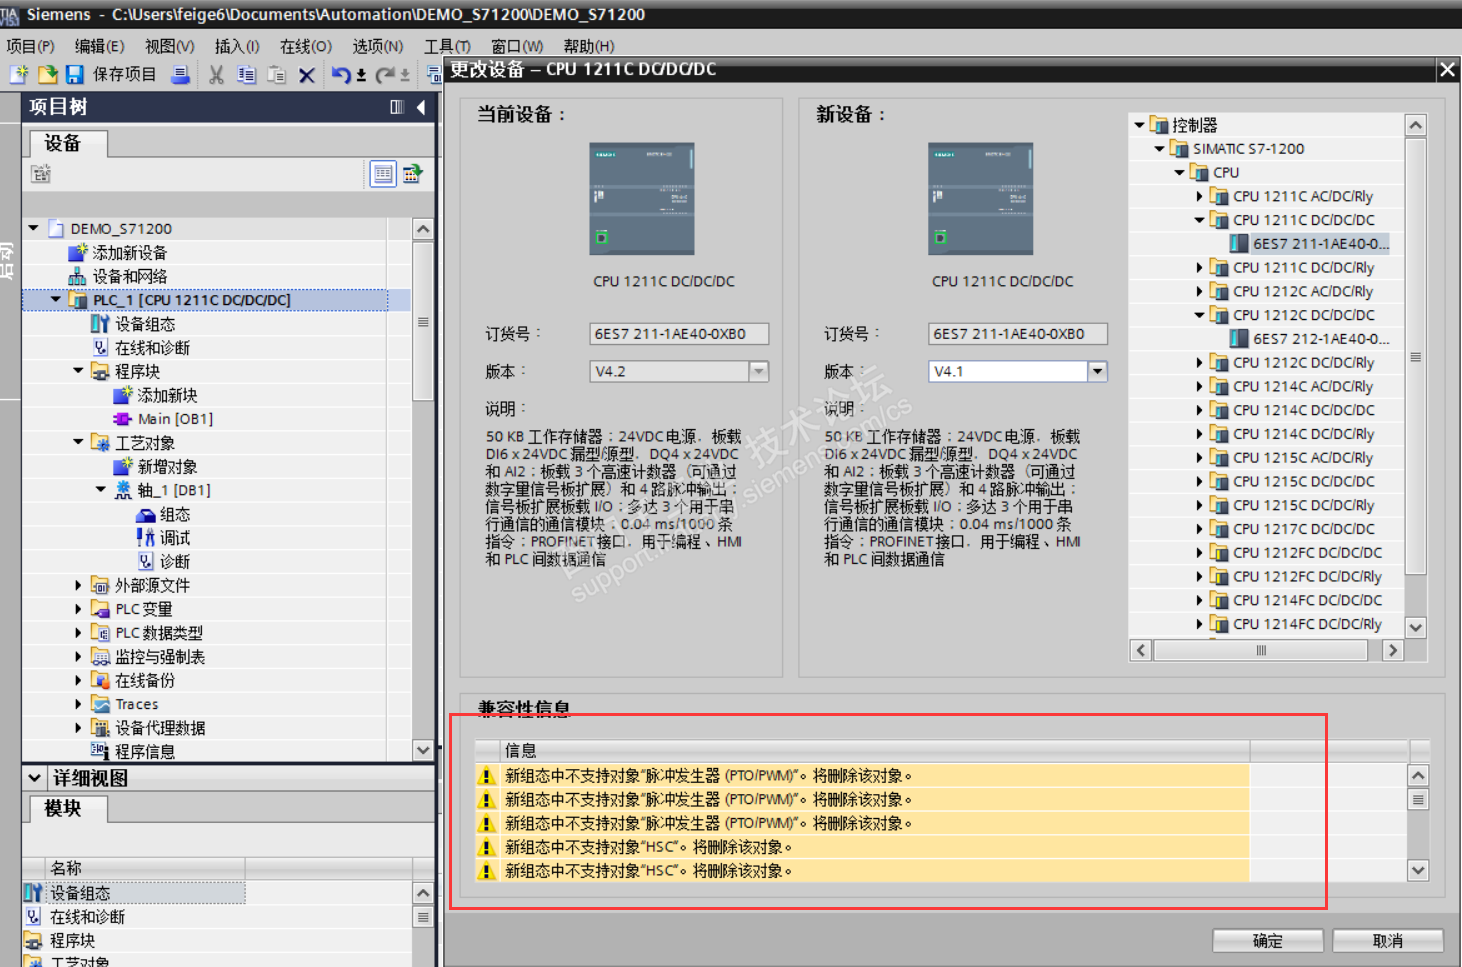Screen dimensions: 1462x967
Task: Collapse the 项目树 panel with the left arrow
Action: pyautogui.click(x=421, y=107)
